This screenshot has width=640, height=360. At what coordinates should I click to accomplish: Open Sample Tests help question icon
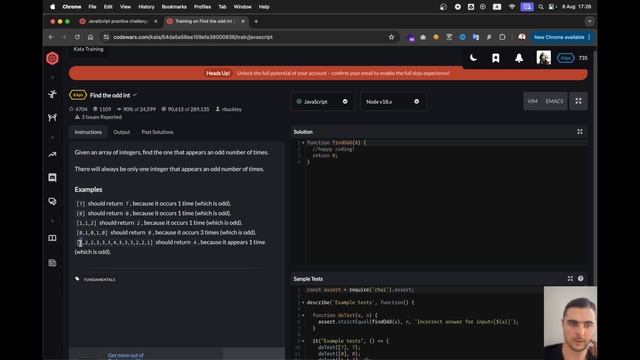click(580, 278)
